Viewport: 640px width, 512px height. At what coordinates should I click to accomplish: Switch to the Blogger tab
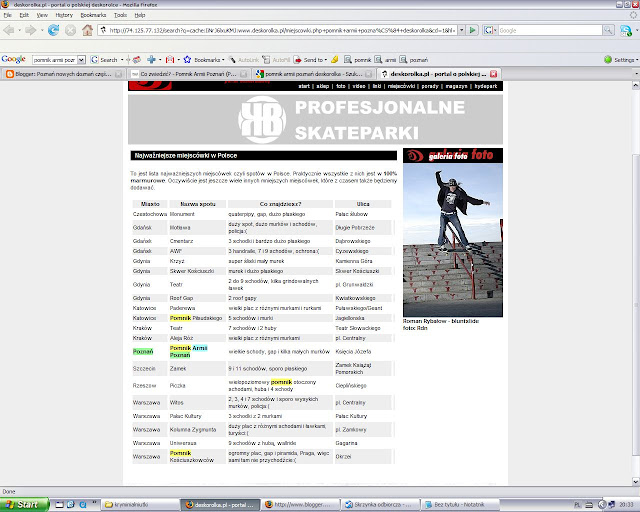pyautogui.click(x=63, y=74)
